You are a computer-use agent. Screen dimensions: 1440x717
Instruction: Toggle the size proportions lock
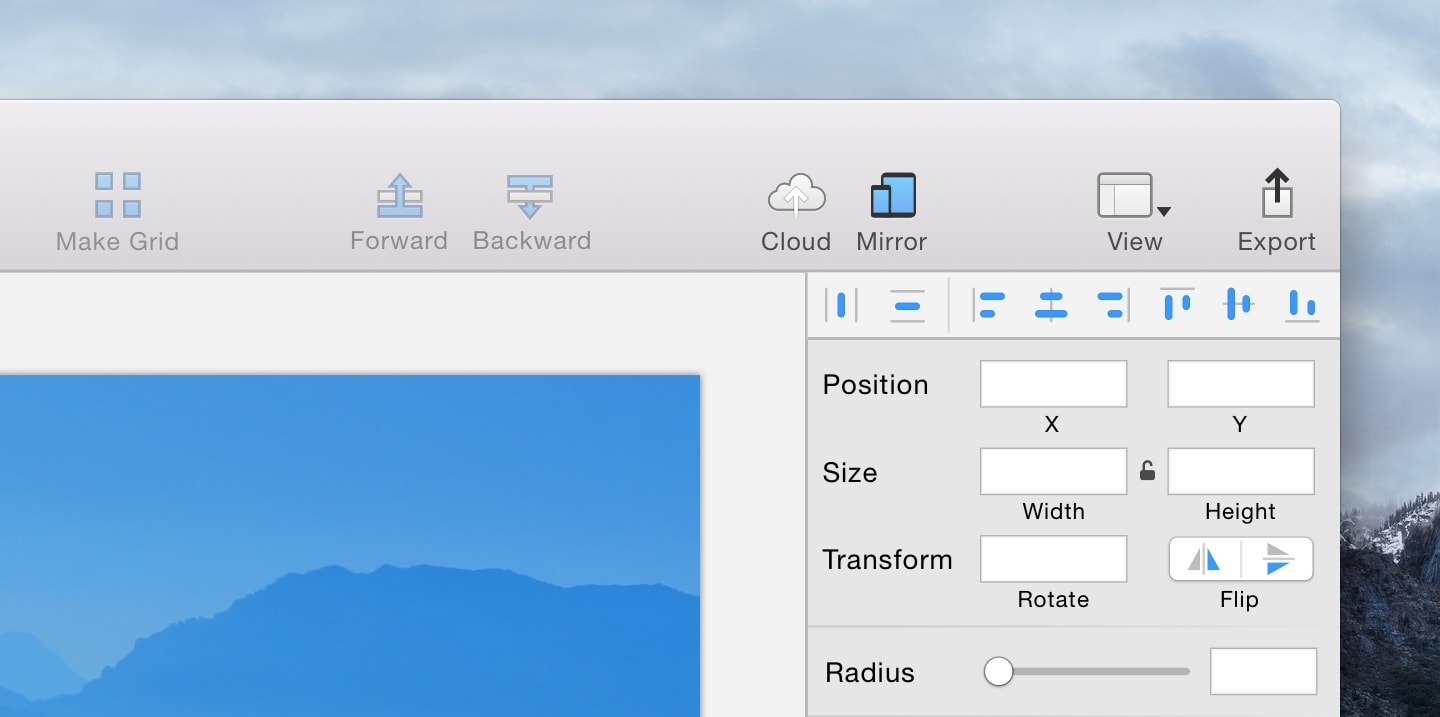click(1147, 471)
